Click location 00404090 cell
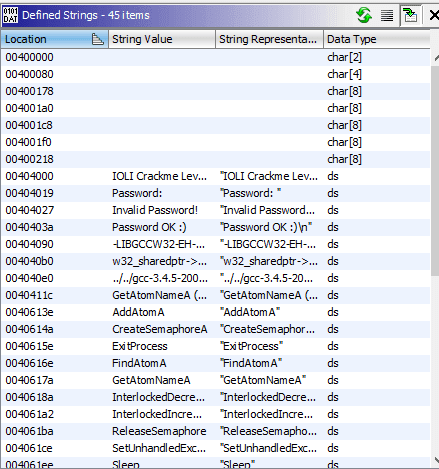This screenshot has width=439, height=469. pyautogui.click(x=29, y=244)
